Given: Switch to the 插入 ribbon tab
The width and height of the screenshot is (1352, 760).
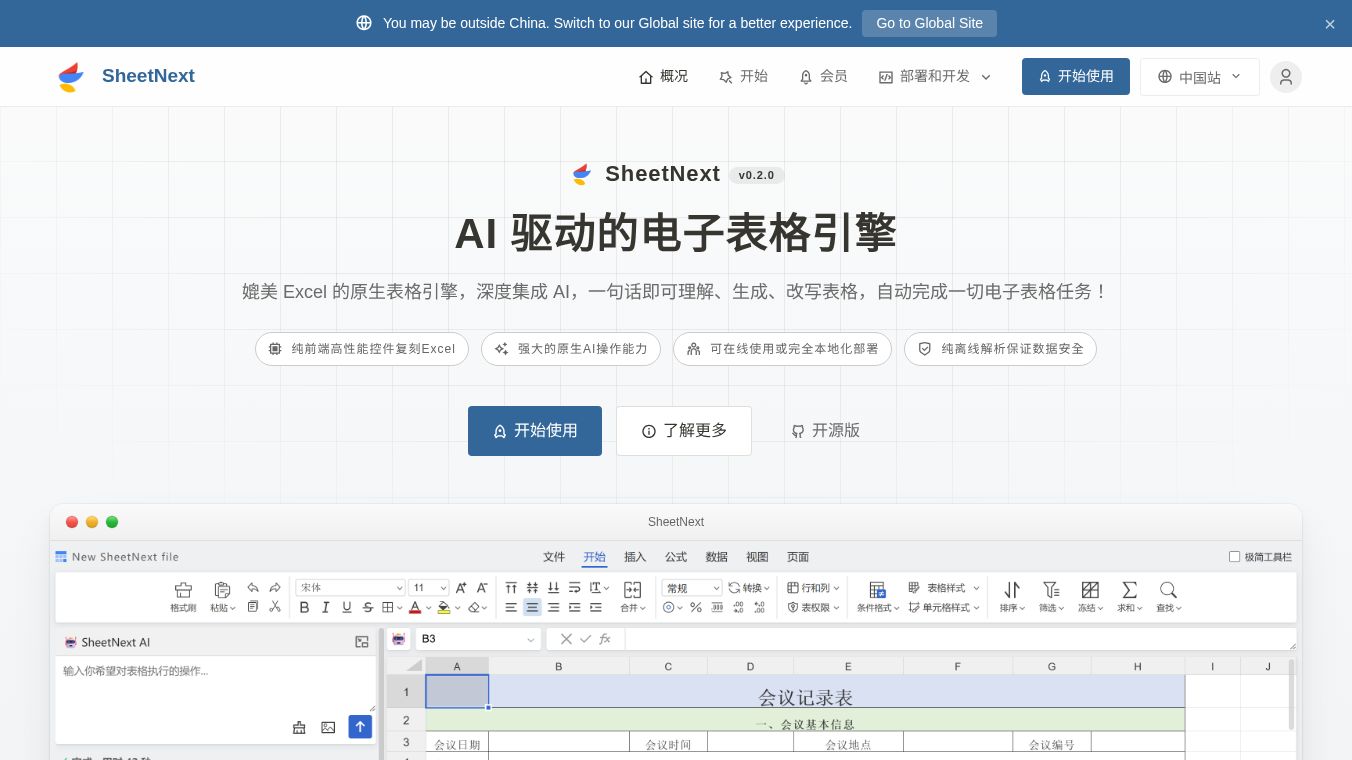Looking at the screenshot, I should (635, 557).
